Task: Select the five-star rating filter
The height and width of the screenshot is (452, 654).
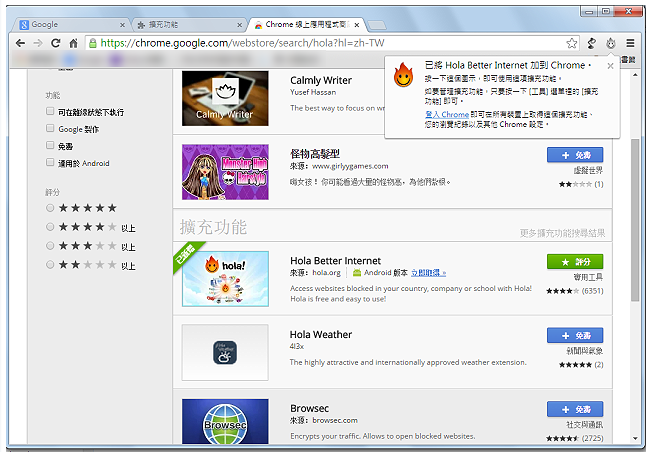Action: (x=50, y=208)
